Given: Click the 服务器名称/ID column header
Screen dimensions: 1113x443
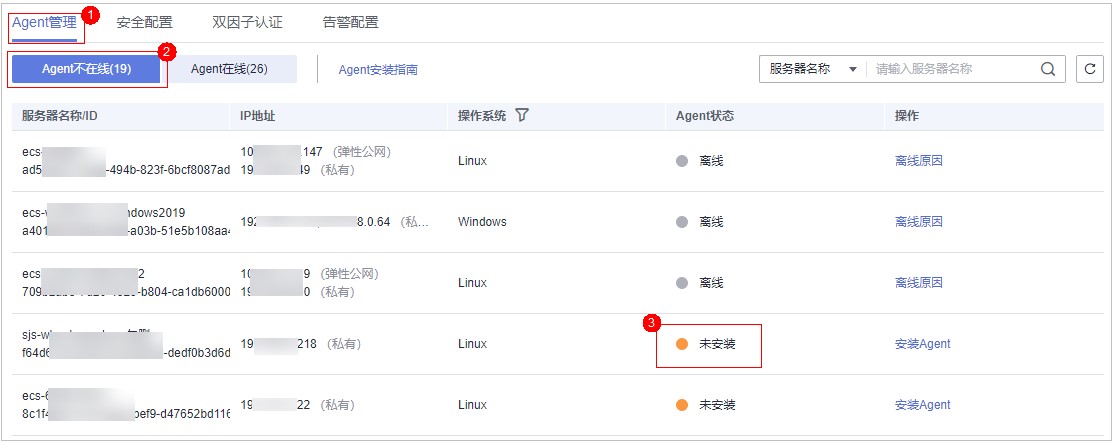Looking at the screenshot, I should click(59, 116).
